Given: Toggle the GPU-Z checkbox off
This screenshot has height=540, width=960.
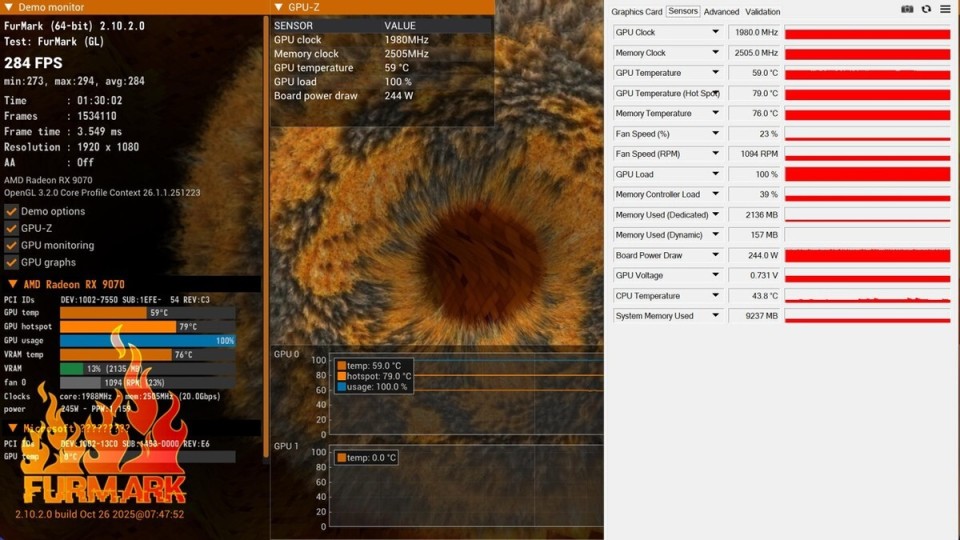Looking at the screenshot, I should tap(12, 228).
